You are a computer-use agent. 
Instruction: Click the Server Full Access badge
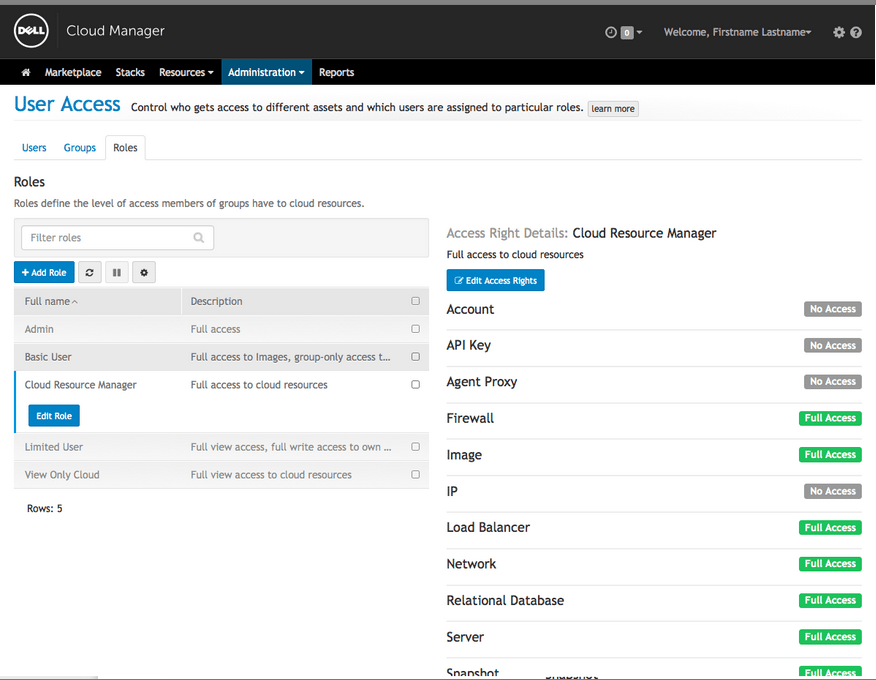(x=830, y=636)
